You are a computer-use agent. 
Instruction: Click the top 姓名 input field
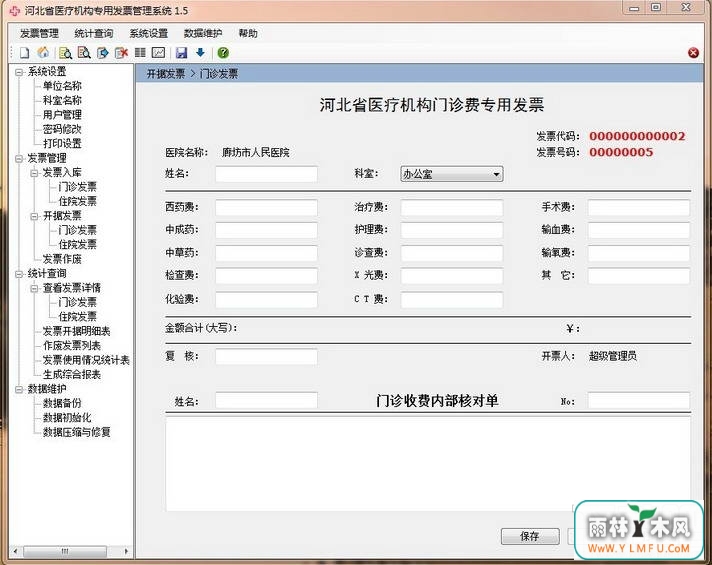(267, 174)
